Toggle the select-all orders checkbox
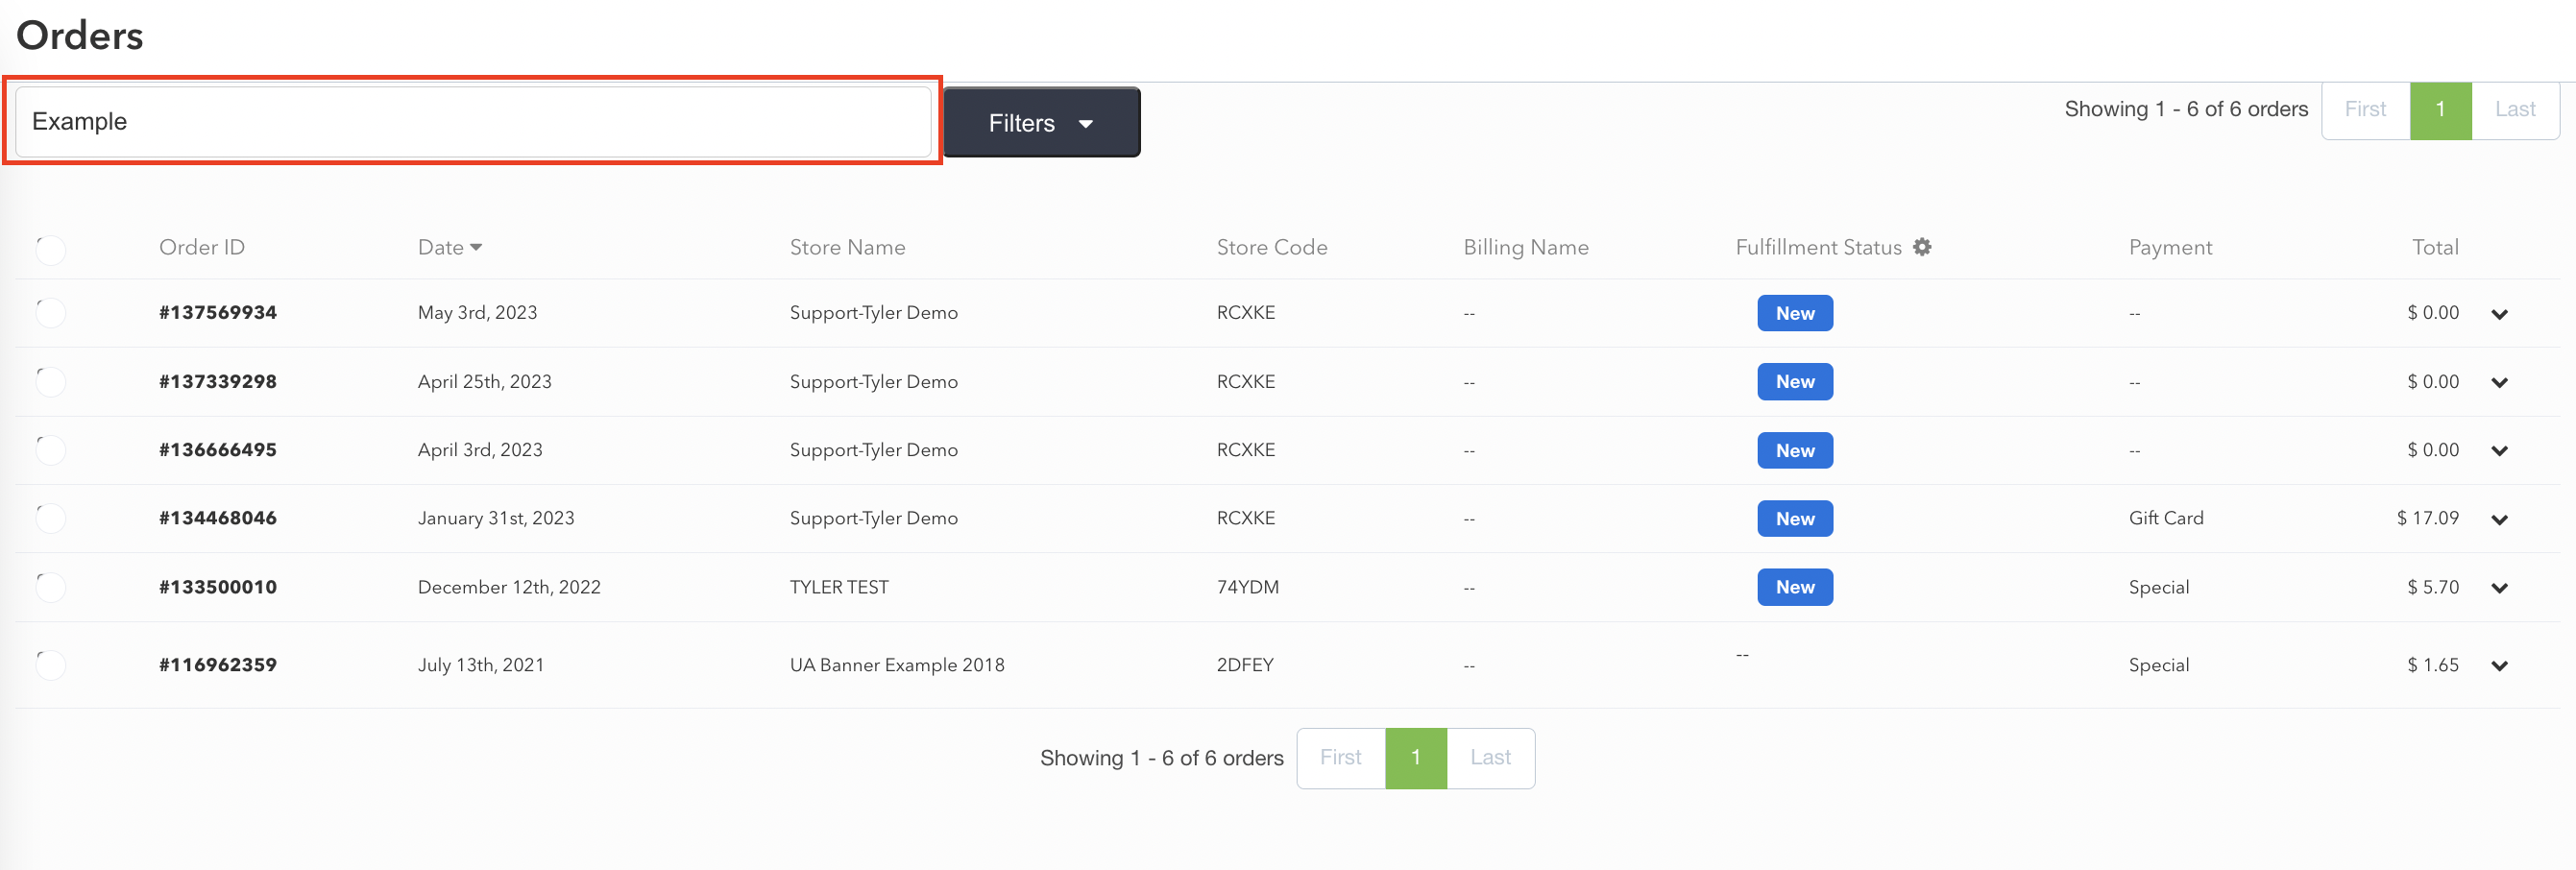The image size is (2576, 870). point(50,249)
